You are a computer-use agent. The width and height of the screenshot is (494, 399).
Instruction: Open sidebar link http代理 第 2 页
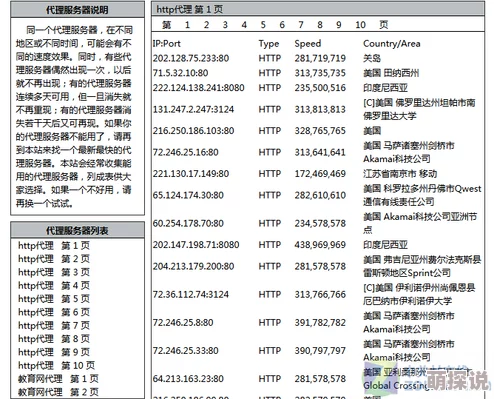(x=54, y=259)
